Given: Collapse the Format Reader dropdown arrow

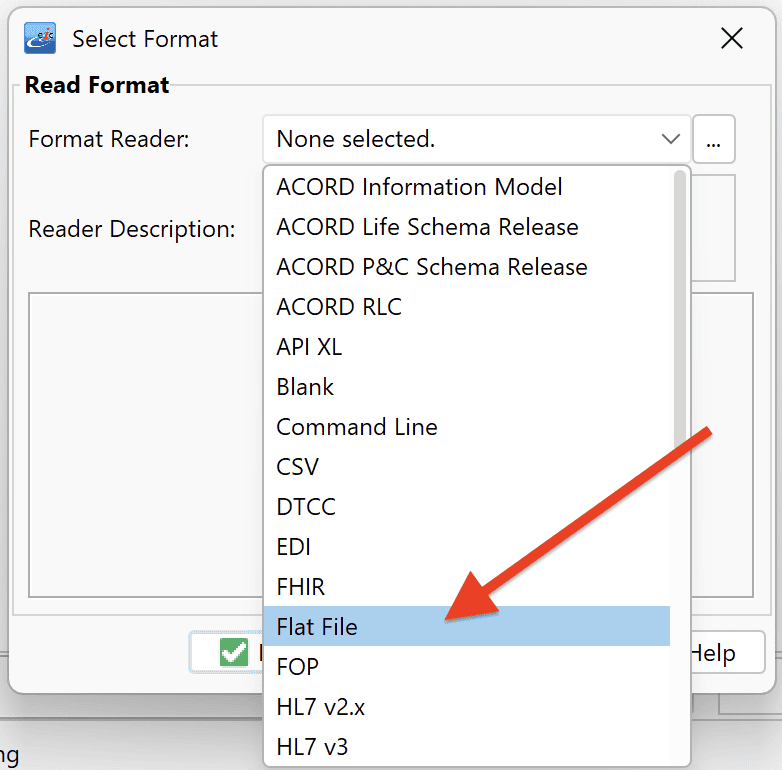Looking at the screenshot, I should (670, 139).
